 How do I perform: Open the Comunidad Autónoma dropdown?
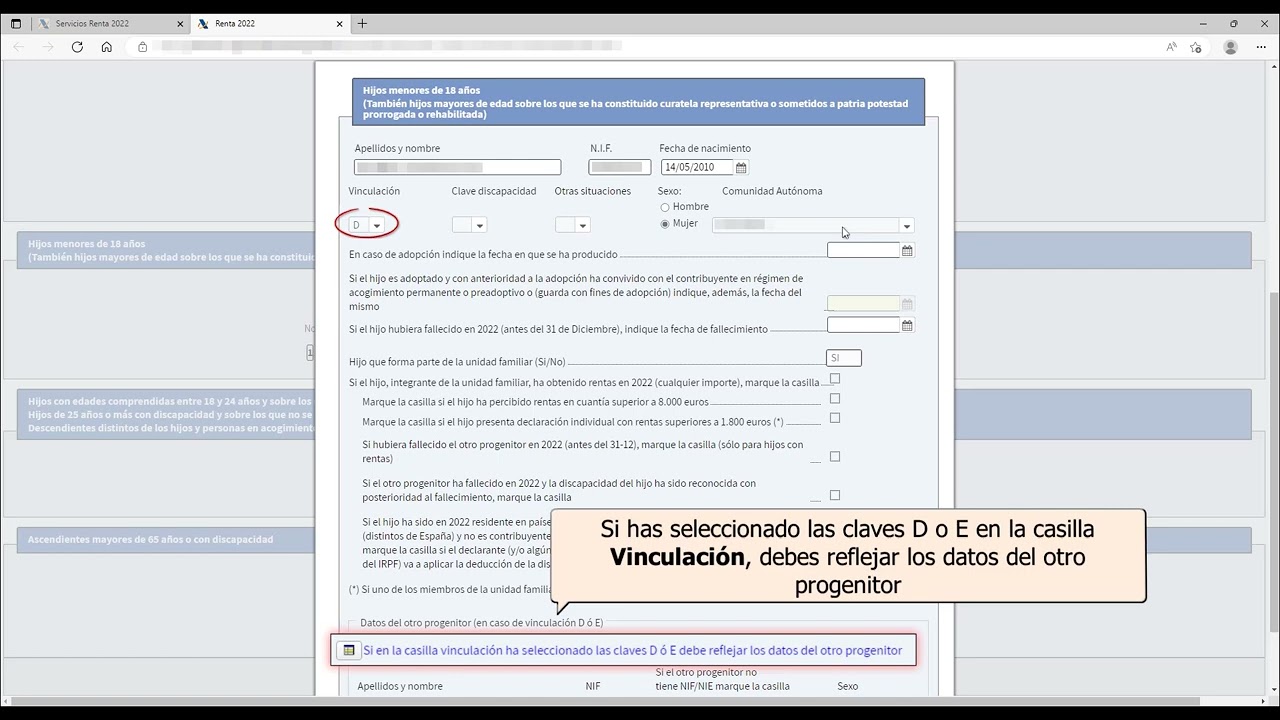click(x=906, y=226)
